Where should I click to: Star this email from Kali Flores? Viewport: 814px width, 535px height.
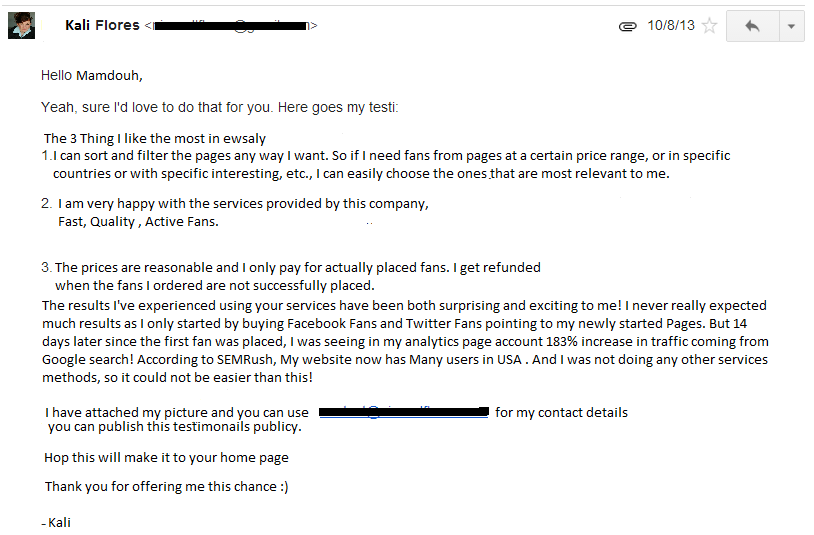click(x=709, y=26)
